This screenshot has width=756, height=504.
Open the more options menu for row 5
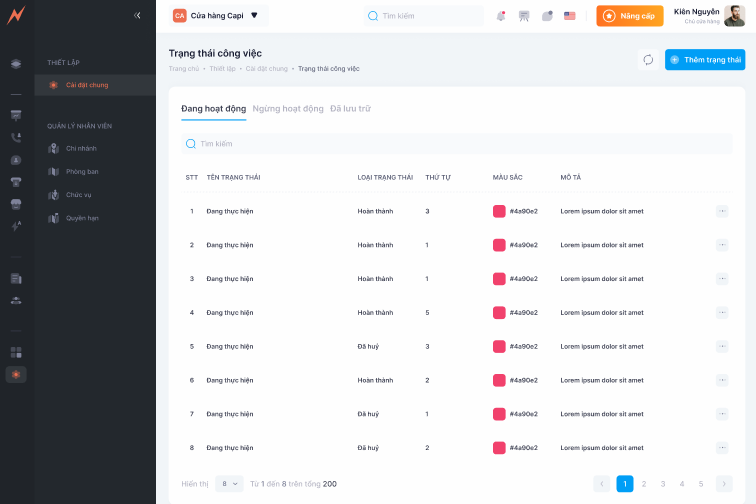722,346
